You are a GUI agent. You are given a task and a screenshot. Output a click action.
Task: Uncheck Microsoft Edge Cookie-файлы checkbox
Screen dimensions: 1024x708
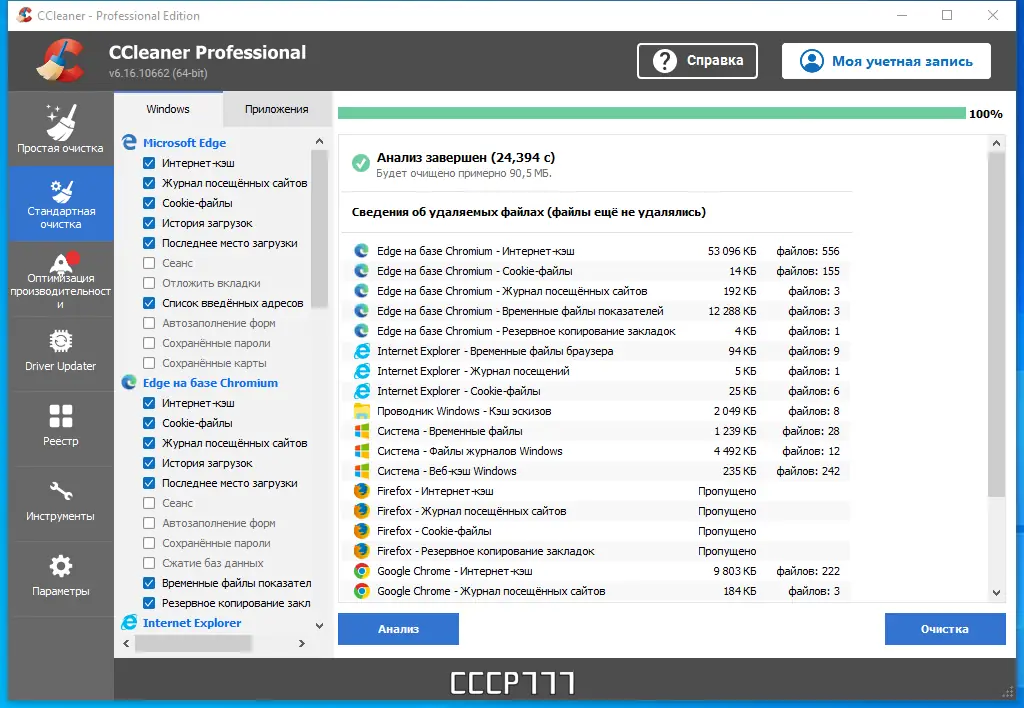coord(149,203)
